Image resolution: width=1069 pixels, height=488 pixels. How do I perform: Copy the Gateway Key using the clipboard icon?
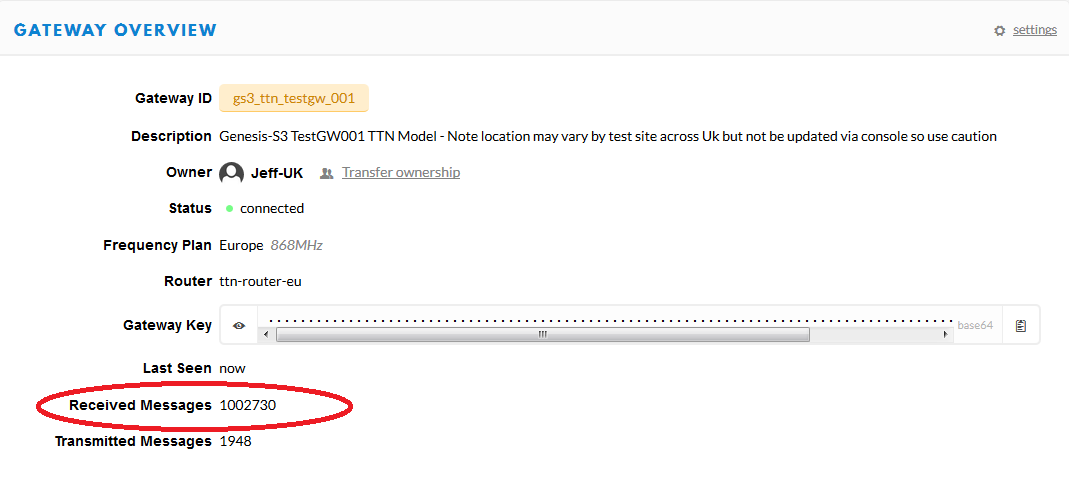click(1020, 326)
